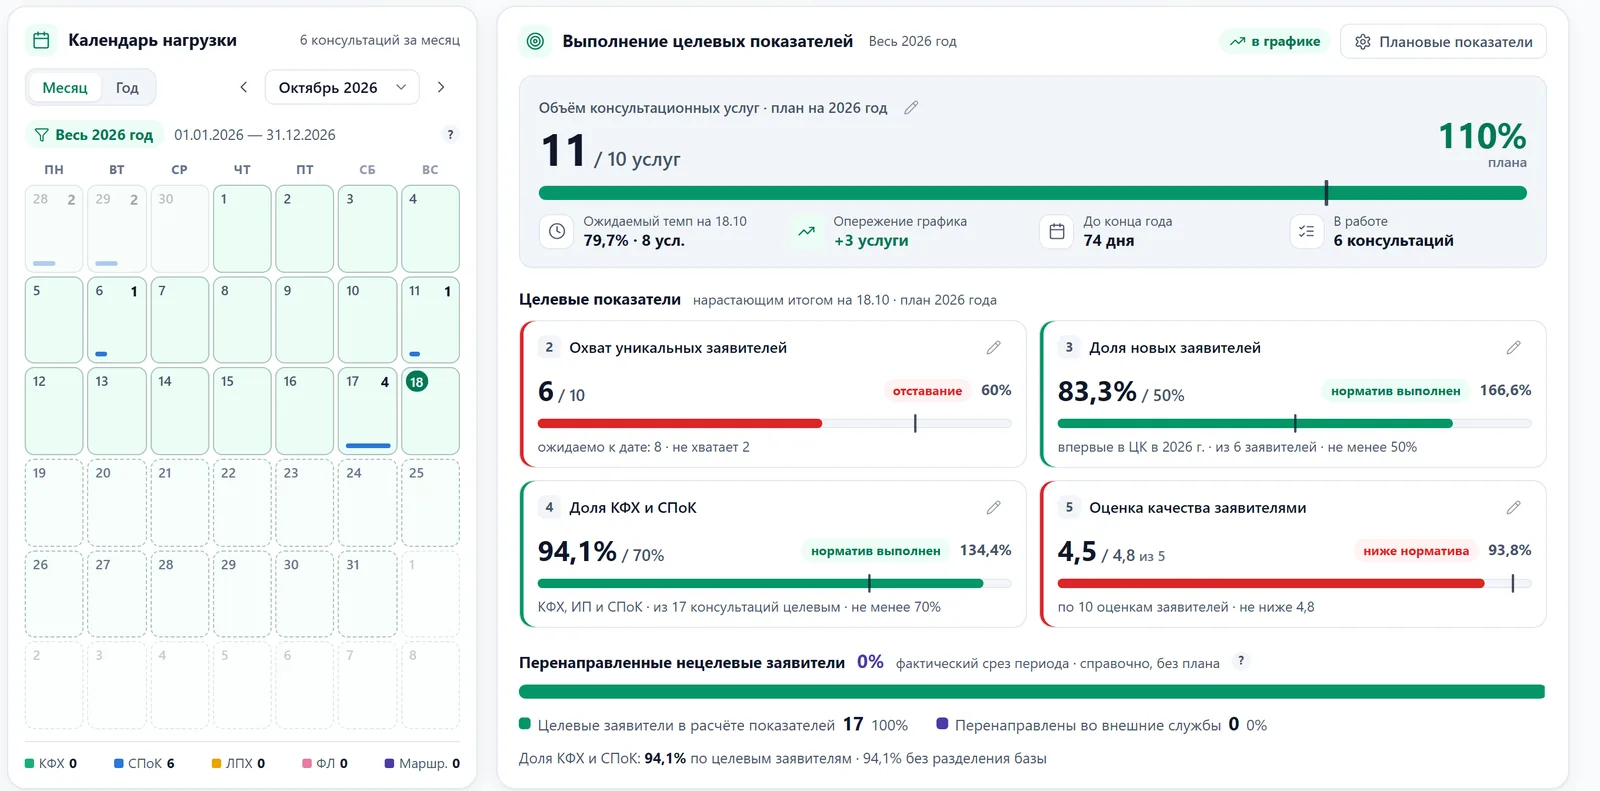Screen dimensions: 1600x791
Task: Edit the Охват уникальных заявителей card
Action: tap(993, 347)
